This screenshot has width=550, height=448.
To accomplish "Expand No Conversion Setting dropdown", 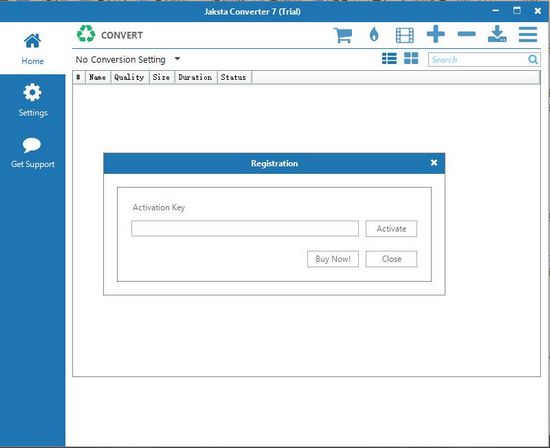I will 128,60.
